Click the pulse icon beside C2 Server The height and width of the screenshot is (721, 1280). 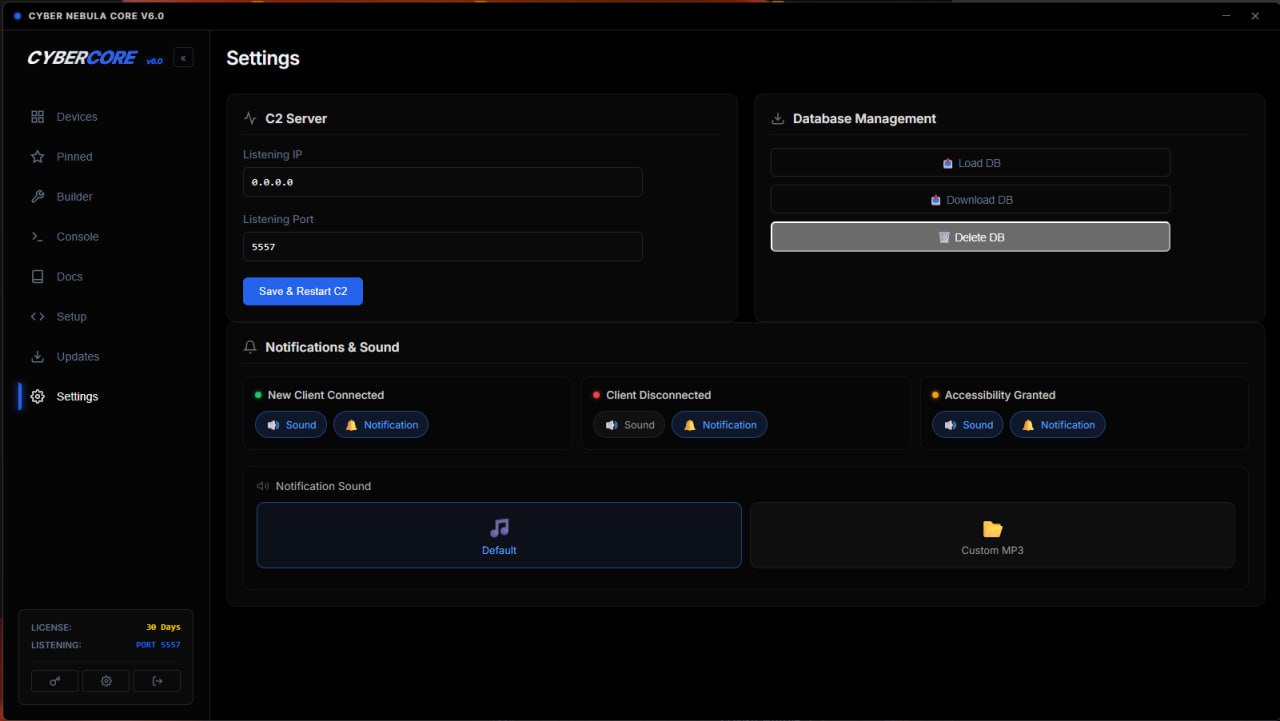(x=250, y=118)
